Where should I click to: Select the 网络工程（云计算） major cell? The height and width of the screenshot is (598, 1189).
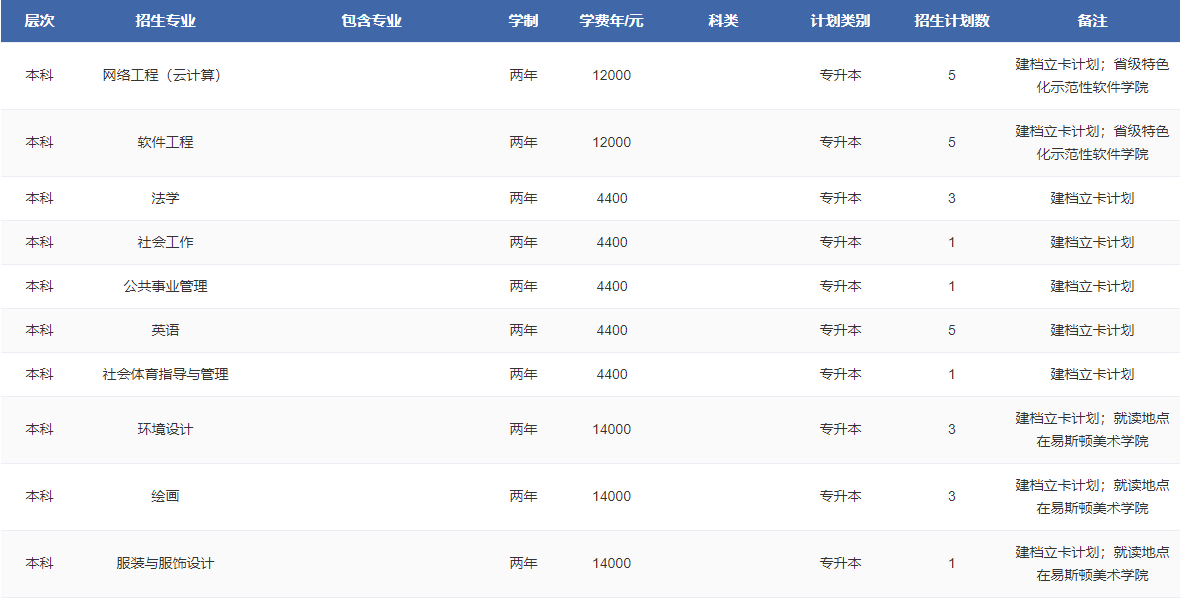(x=165, y=75)
